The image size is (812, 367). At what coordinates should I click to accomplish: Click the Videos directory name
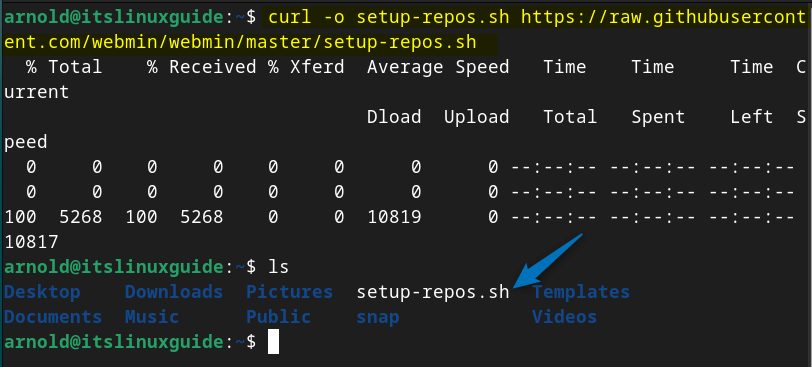click(564, 317)
